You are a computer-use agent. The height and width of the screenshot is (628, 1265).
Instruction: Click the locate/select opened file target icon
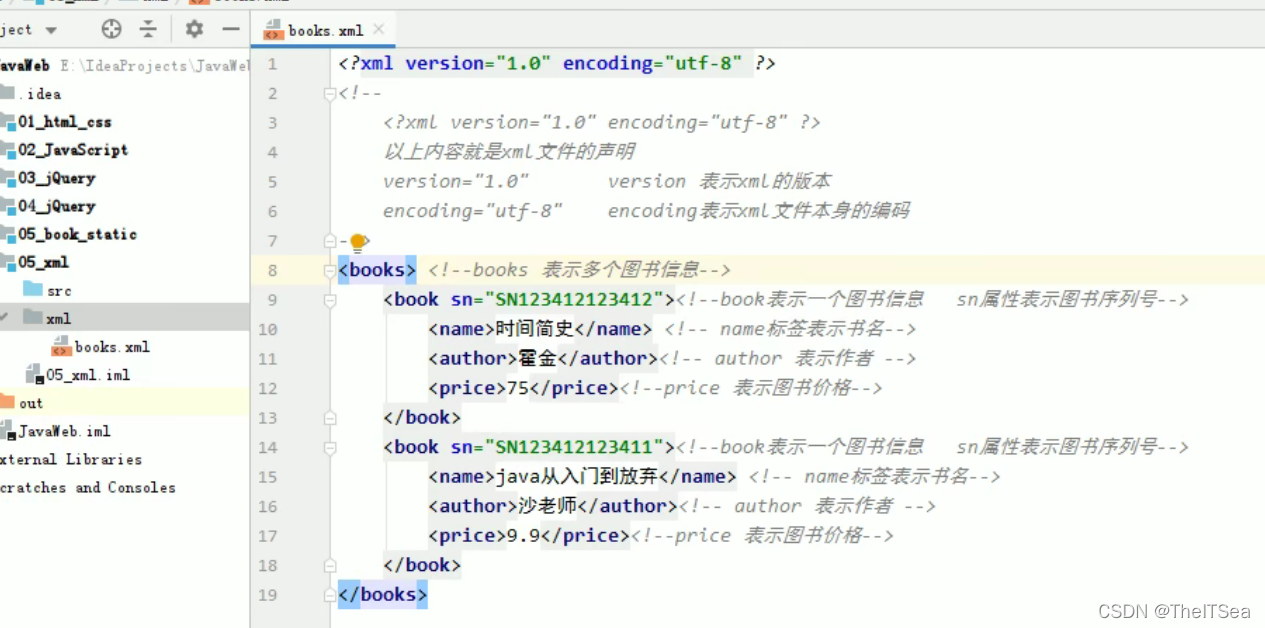tap(112, 29)
